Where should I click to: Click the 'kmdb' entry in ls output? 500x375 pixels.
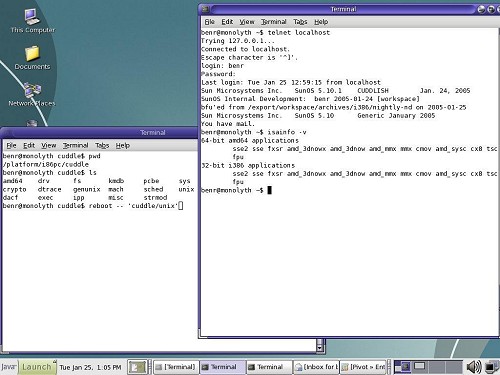pos(116,181)
